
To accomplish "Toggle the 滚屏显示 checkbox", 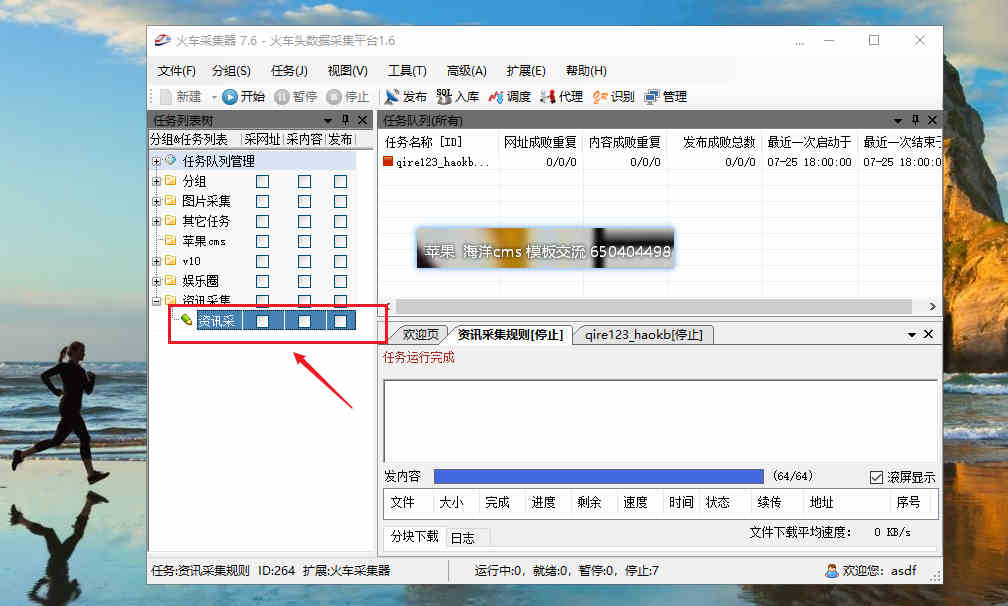I will pyautogui.click(x=876, y=478).
